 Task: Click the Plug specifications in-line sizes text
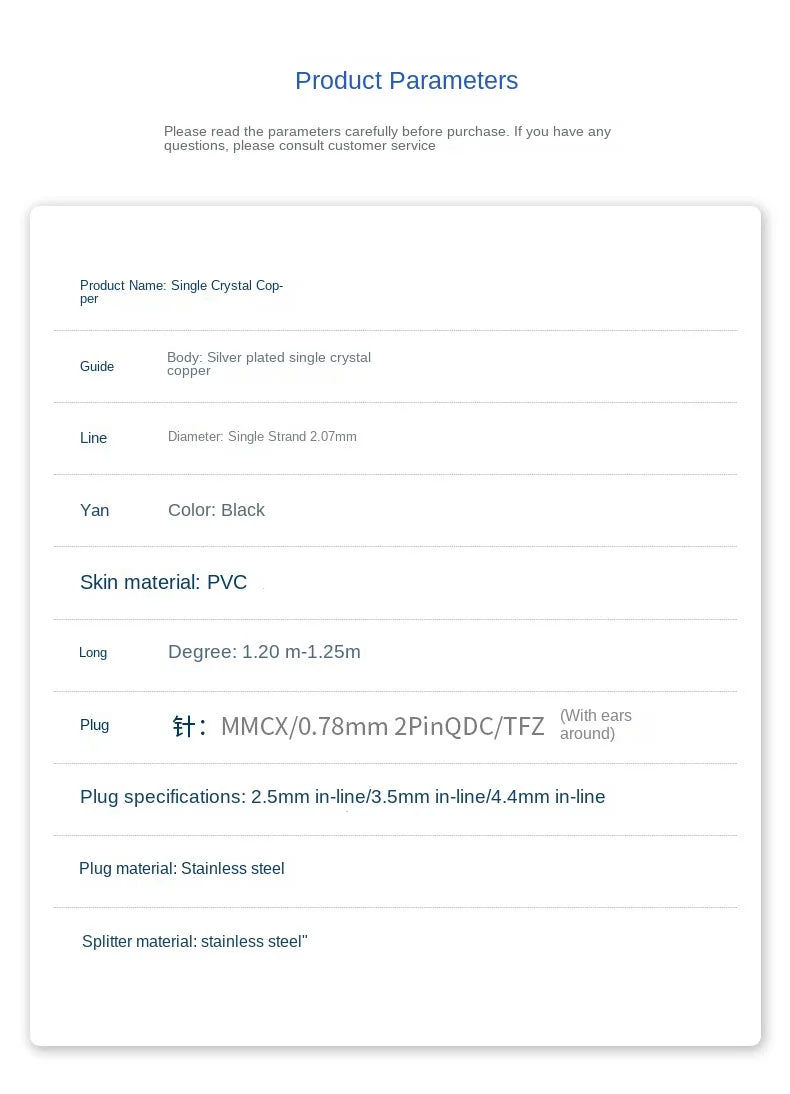tap(342, 797)
